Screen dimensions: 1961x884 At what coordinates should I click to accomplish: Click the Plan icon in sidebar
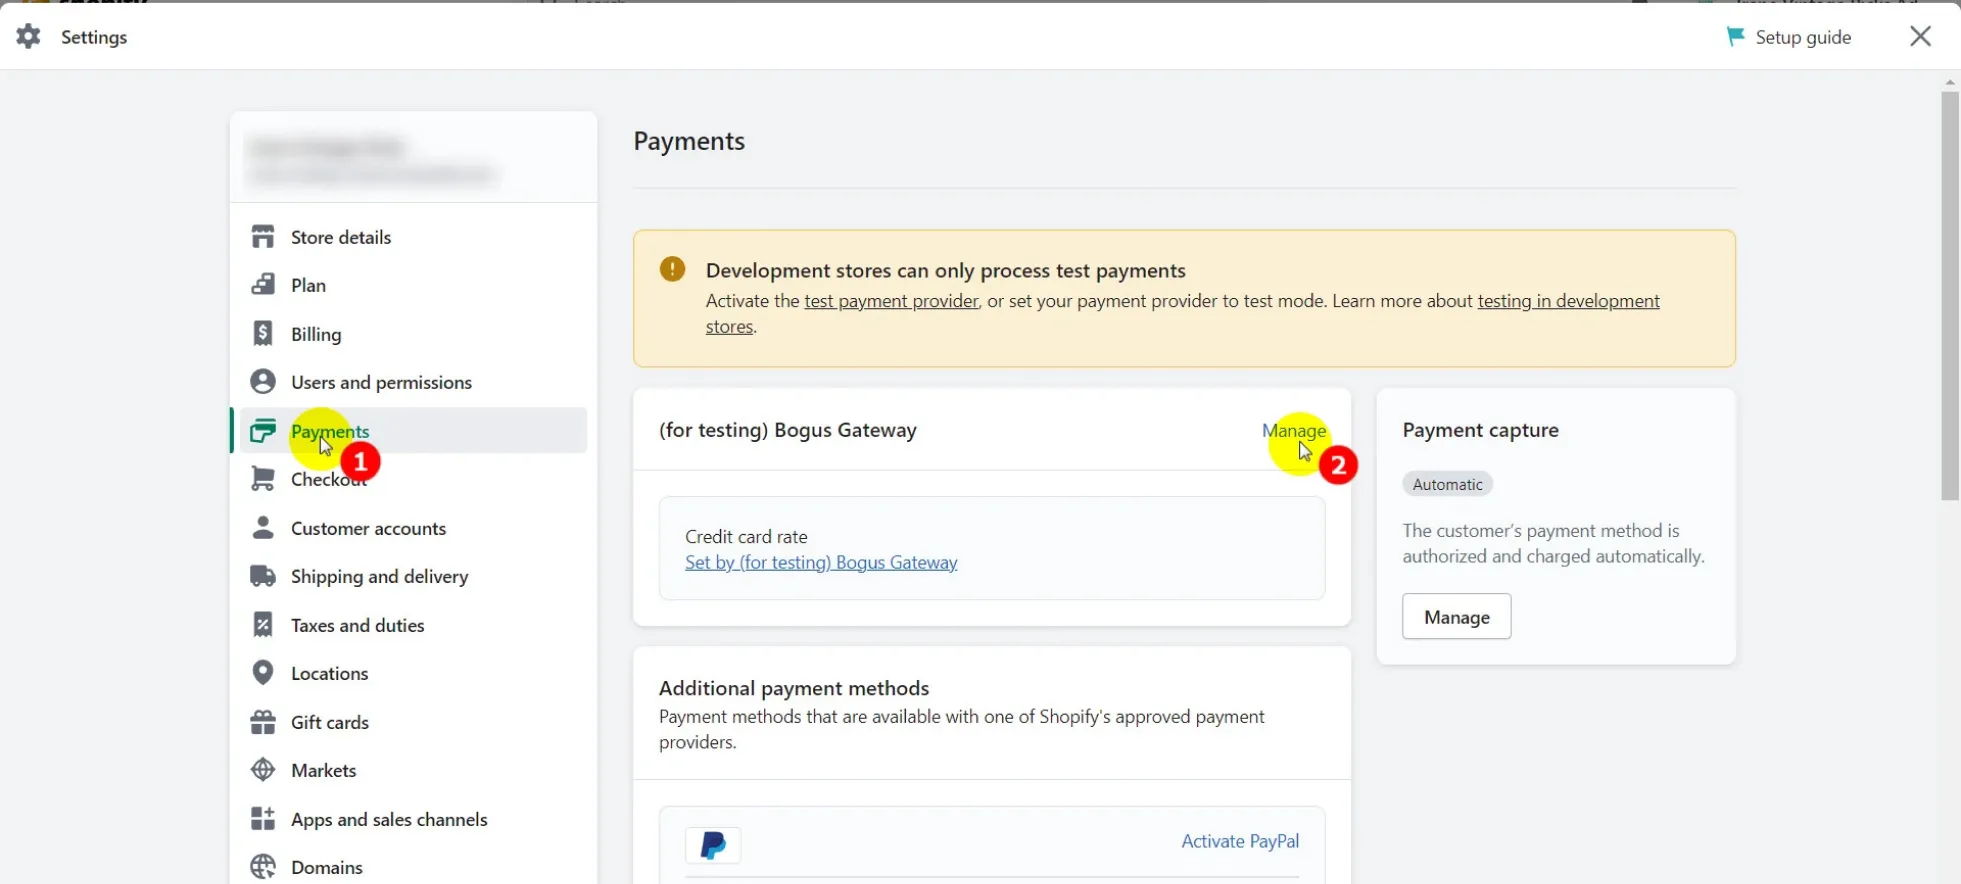click(263, 285)
